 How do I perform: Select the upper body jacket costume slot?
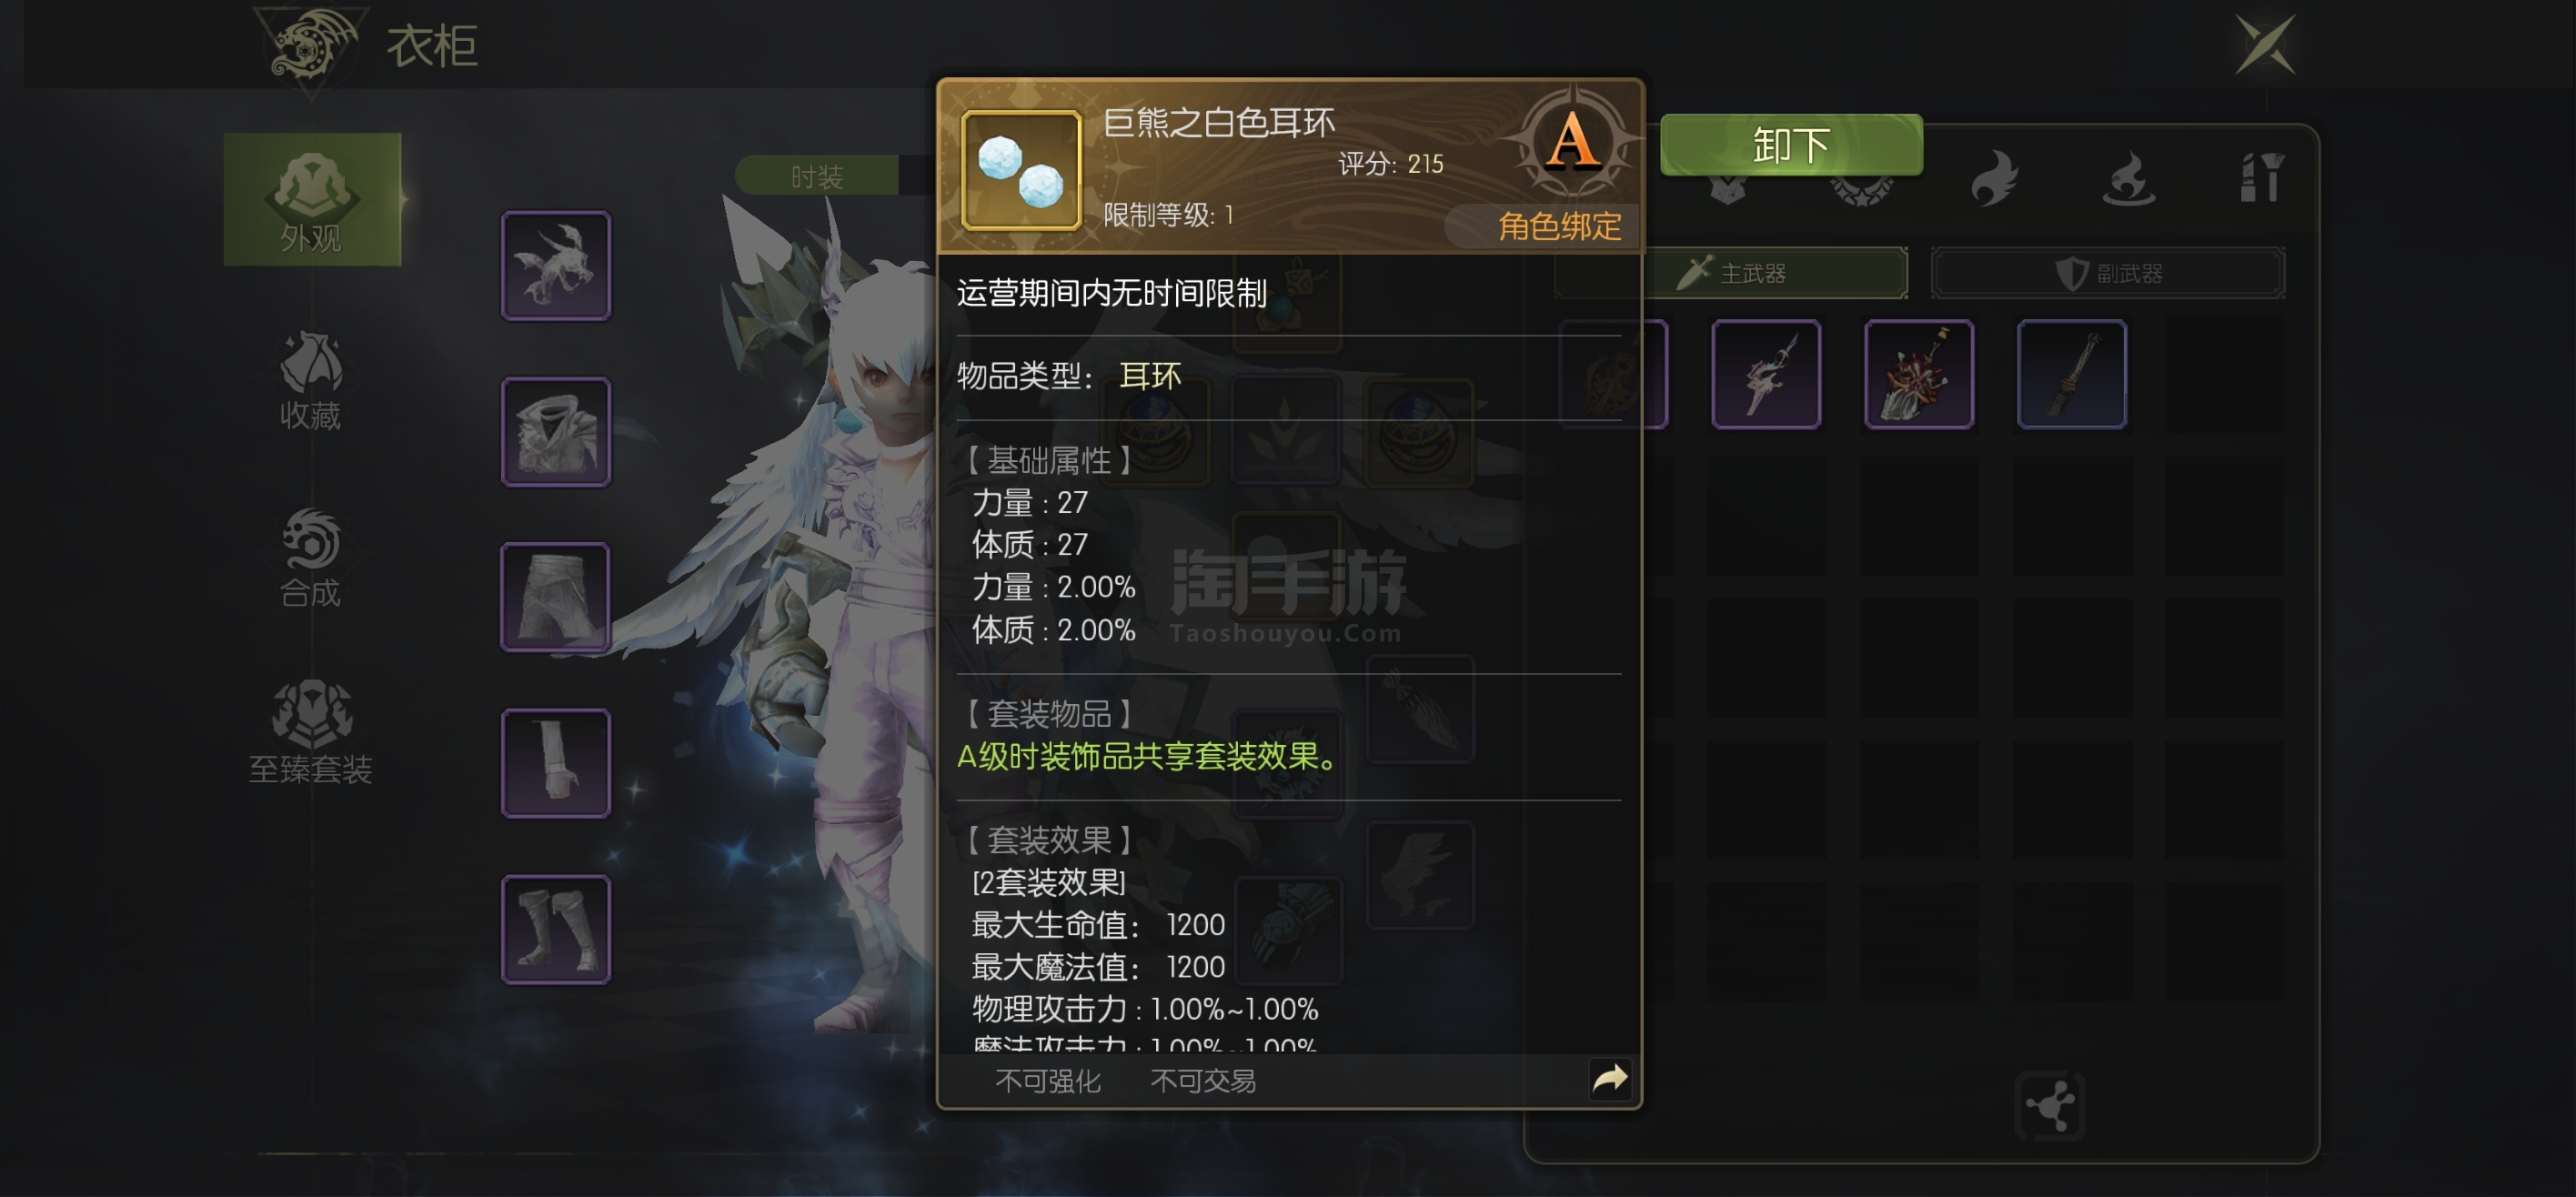pyautogui.click(x=556, y=431)
